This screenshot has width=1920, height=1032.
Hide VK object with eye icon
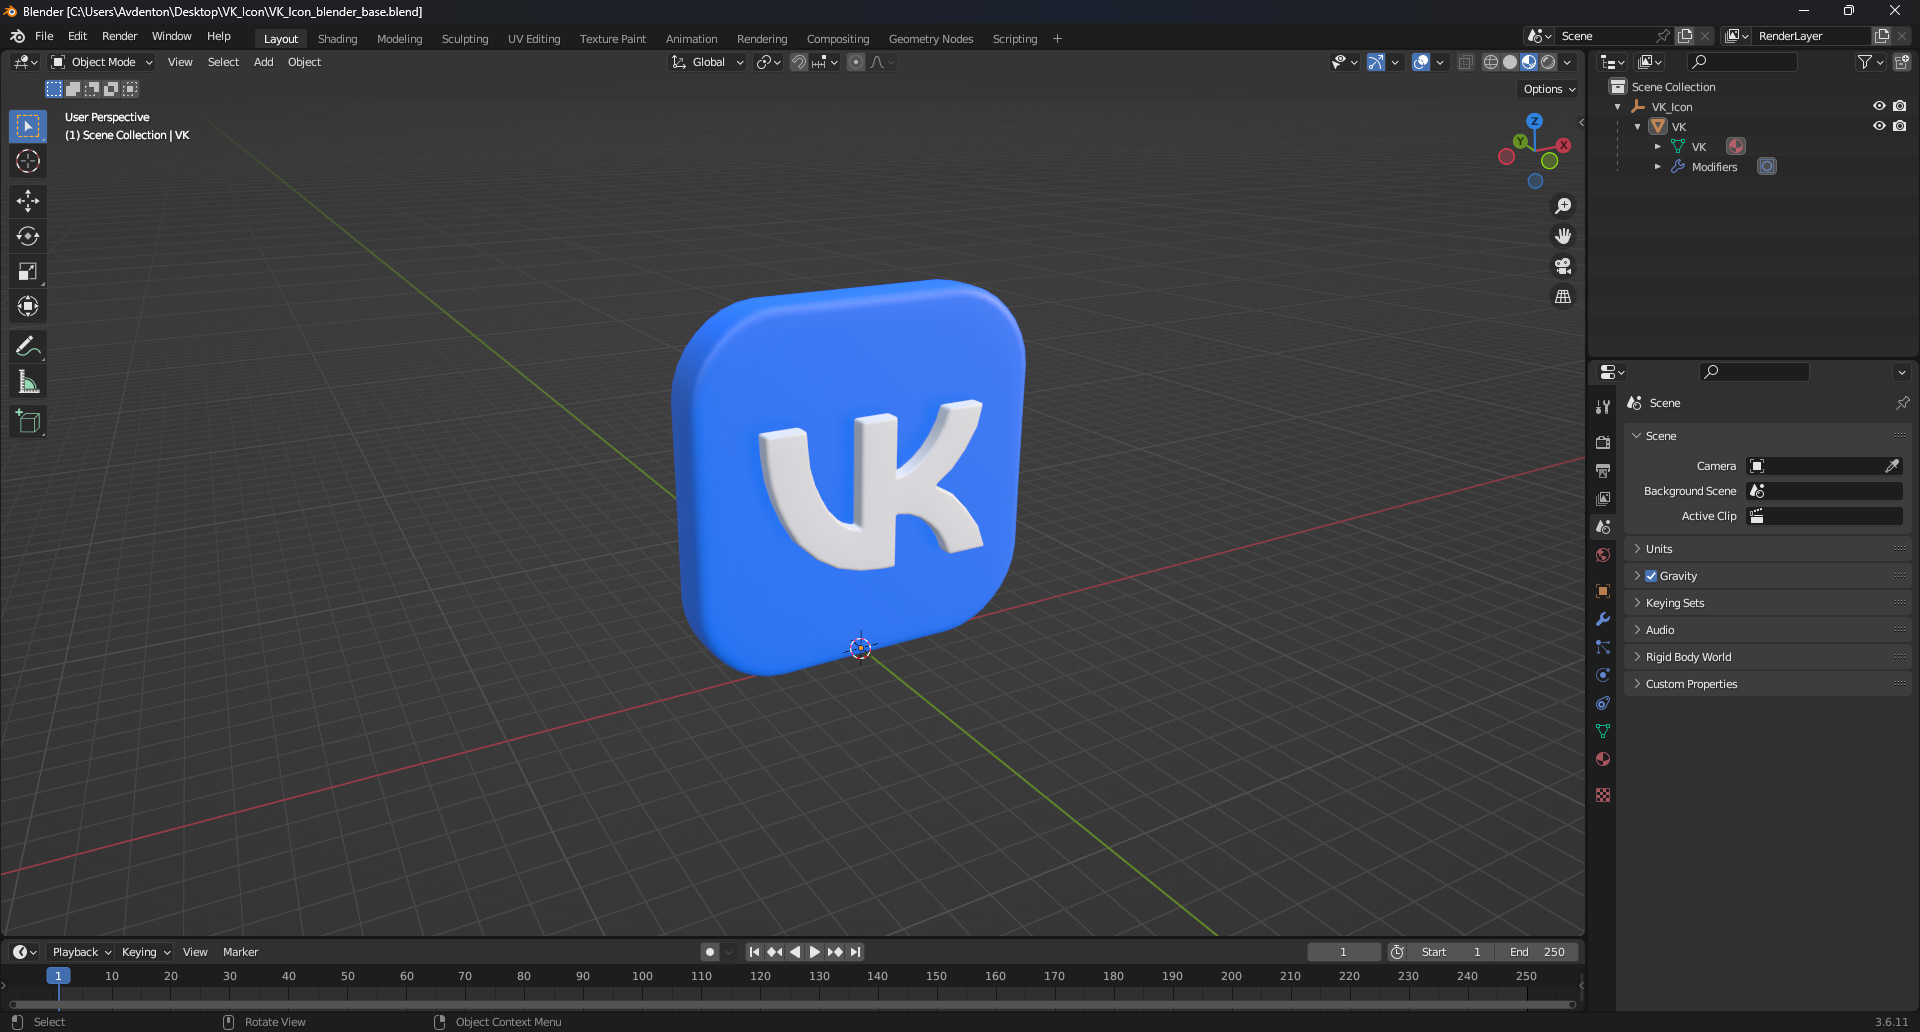1879,126
